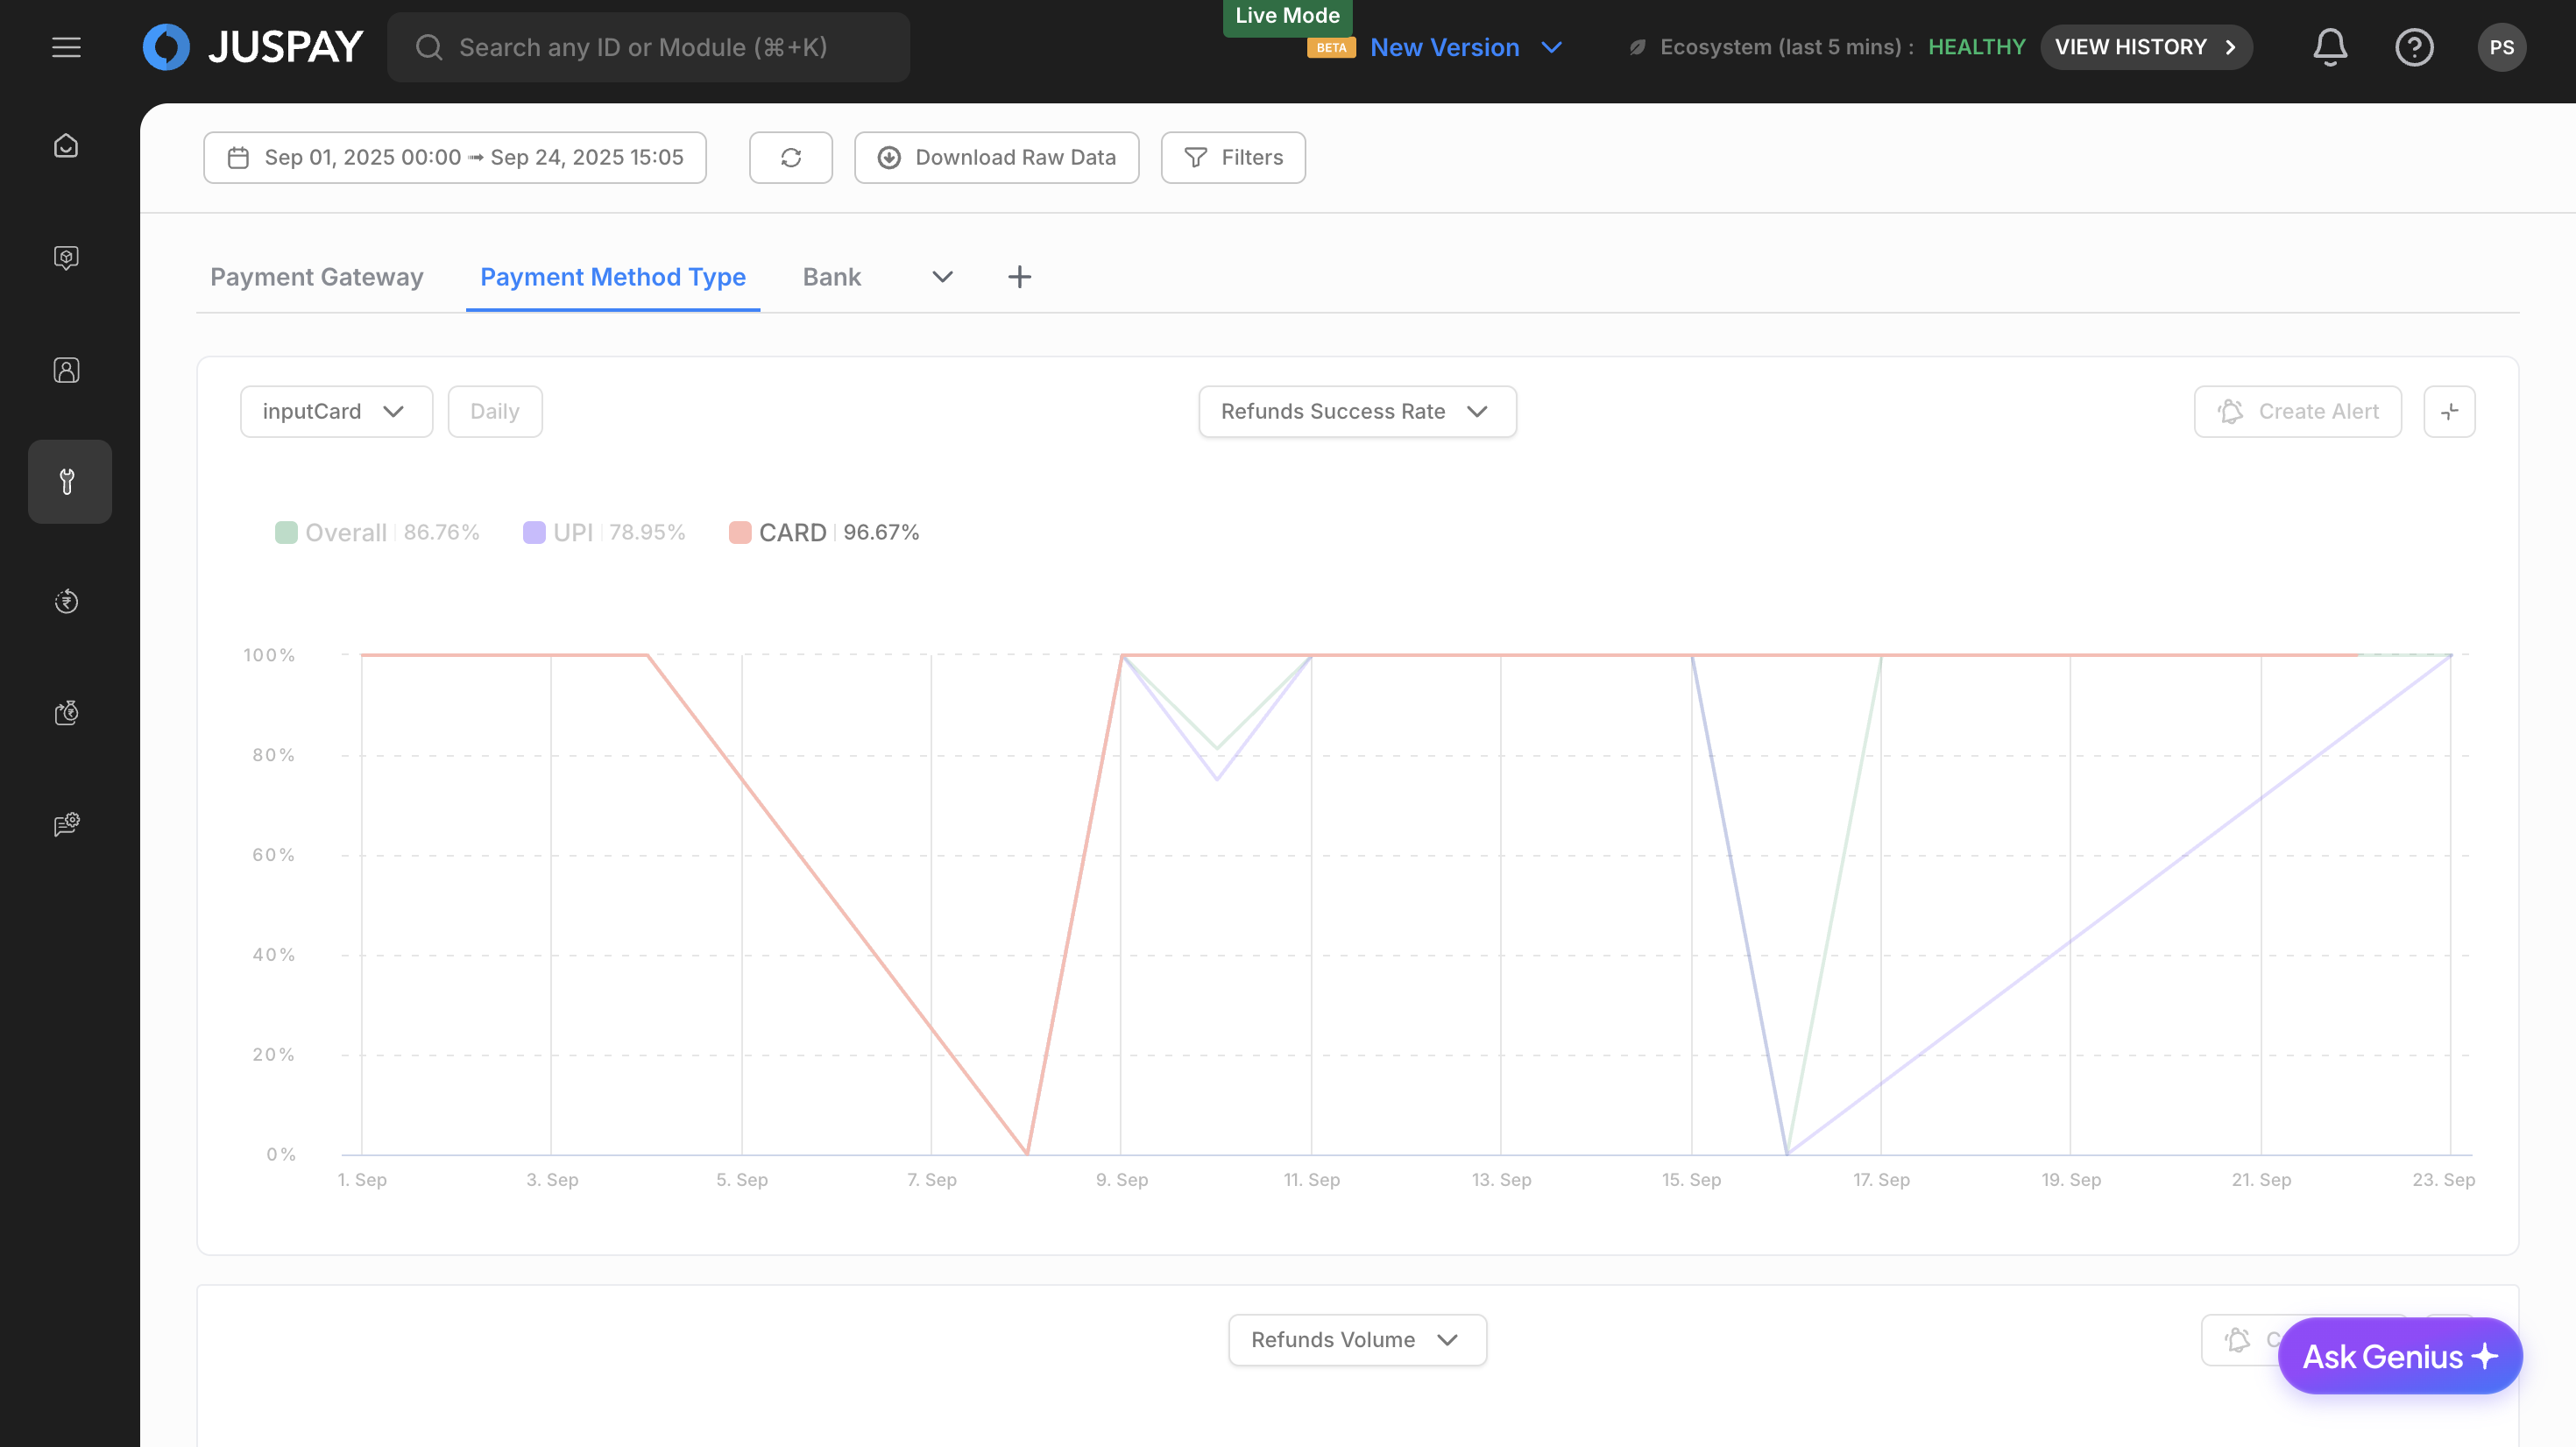
Task: Open the Refunds Success Rate dropdown
Action: coord(1356,412)
